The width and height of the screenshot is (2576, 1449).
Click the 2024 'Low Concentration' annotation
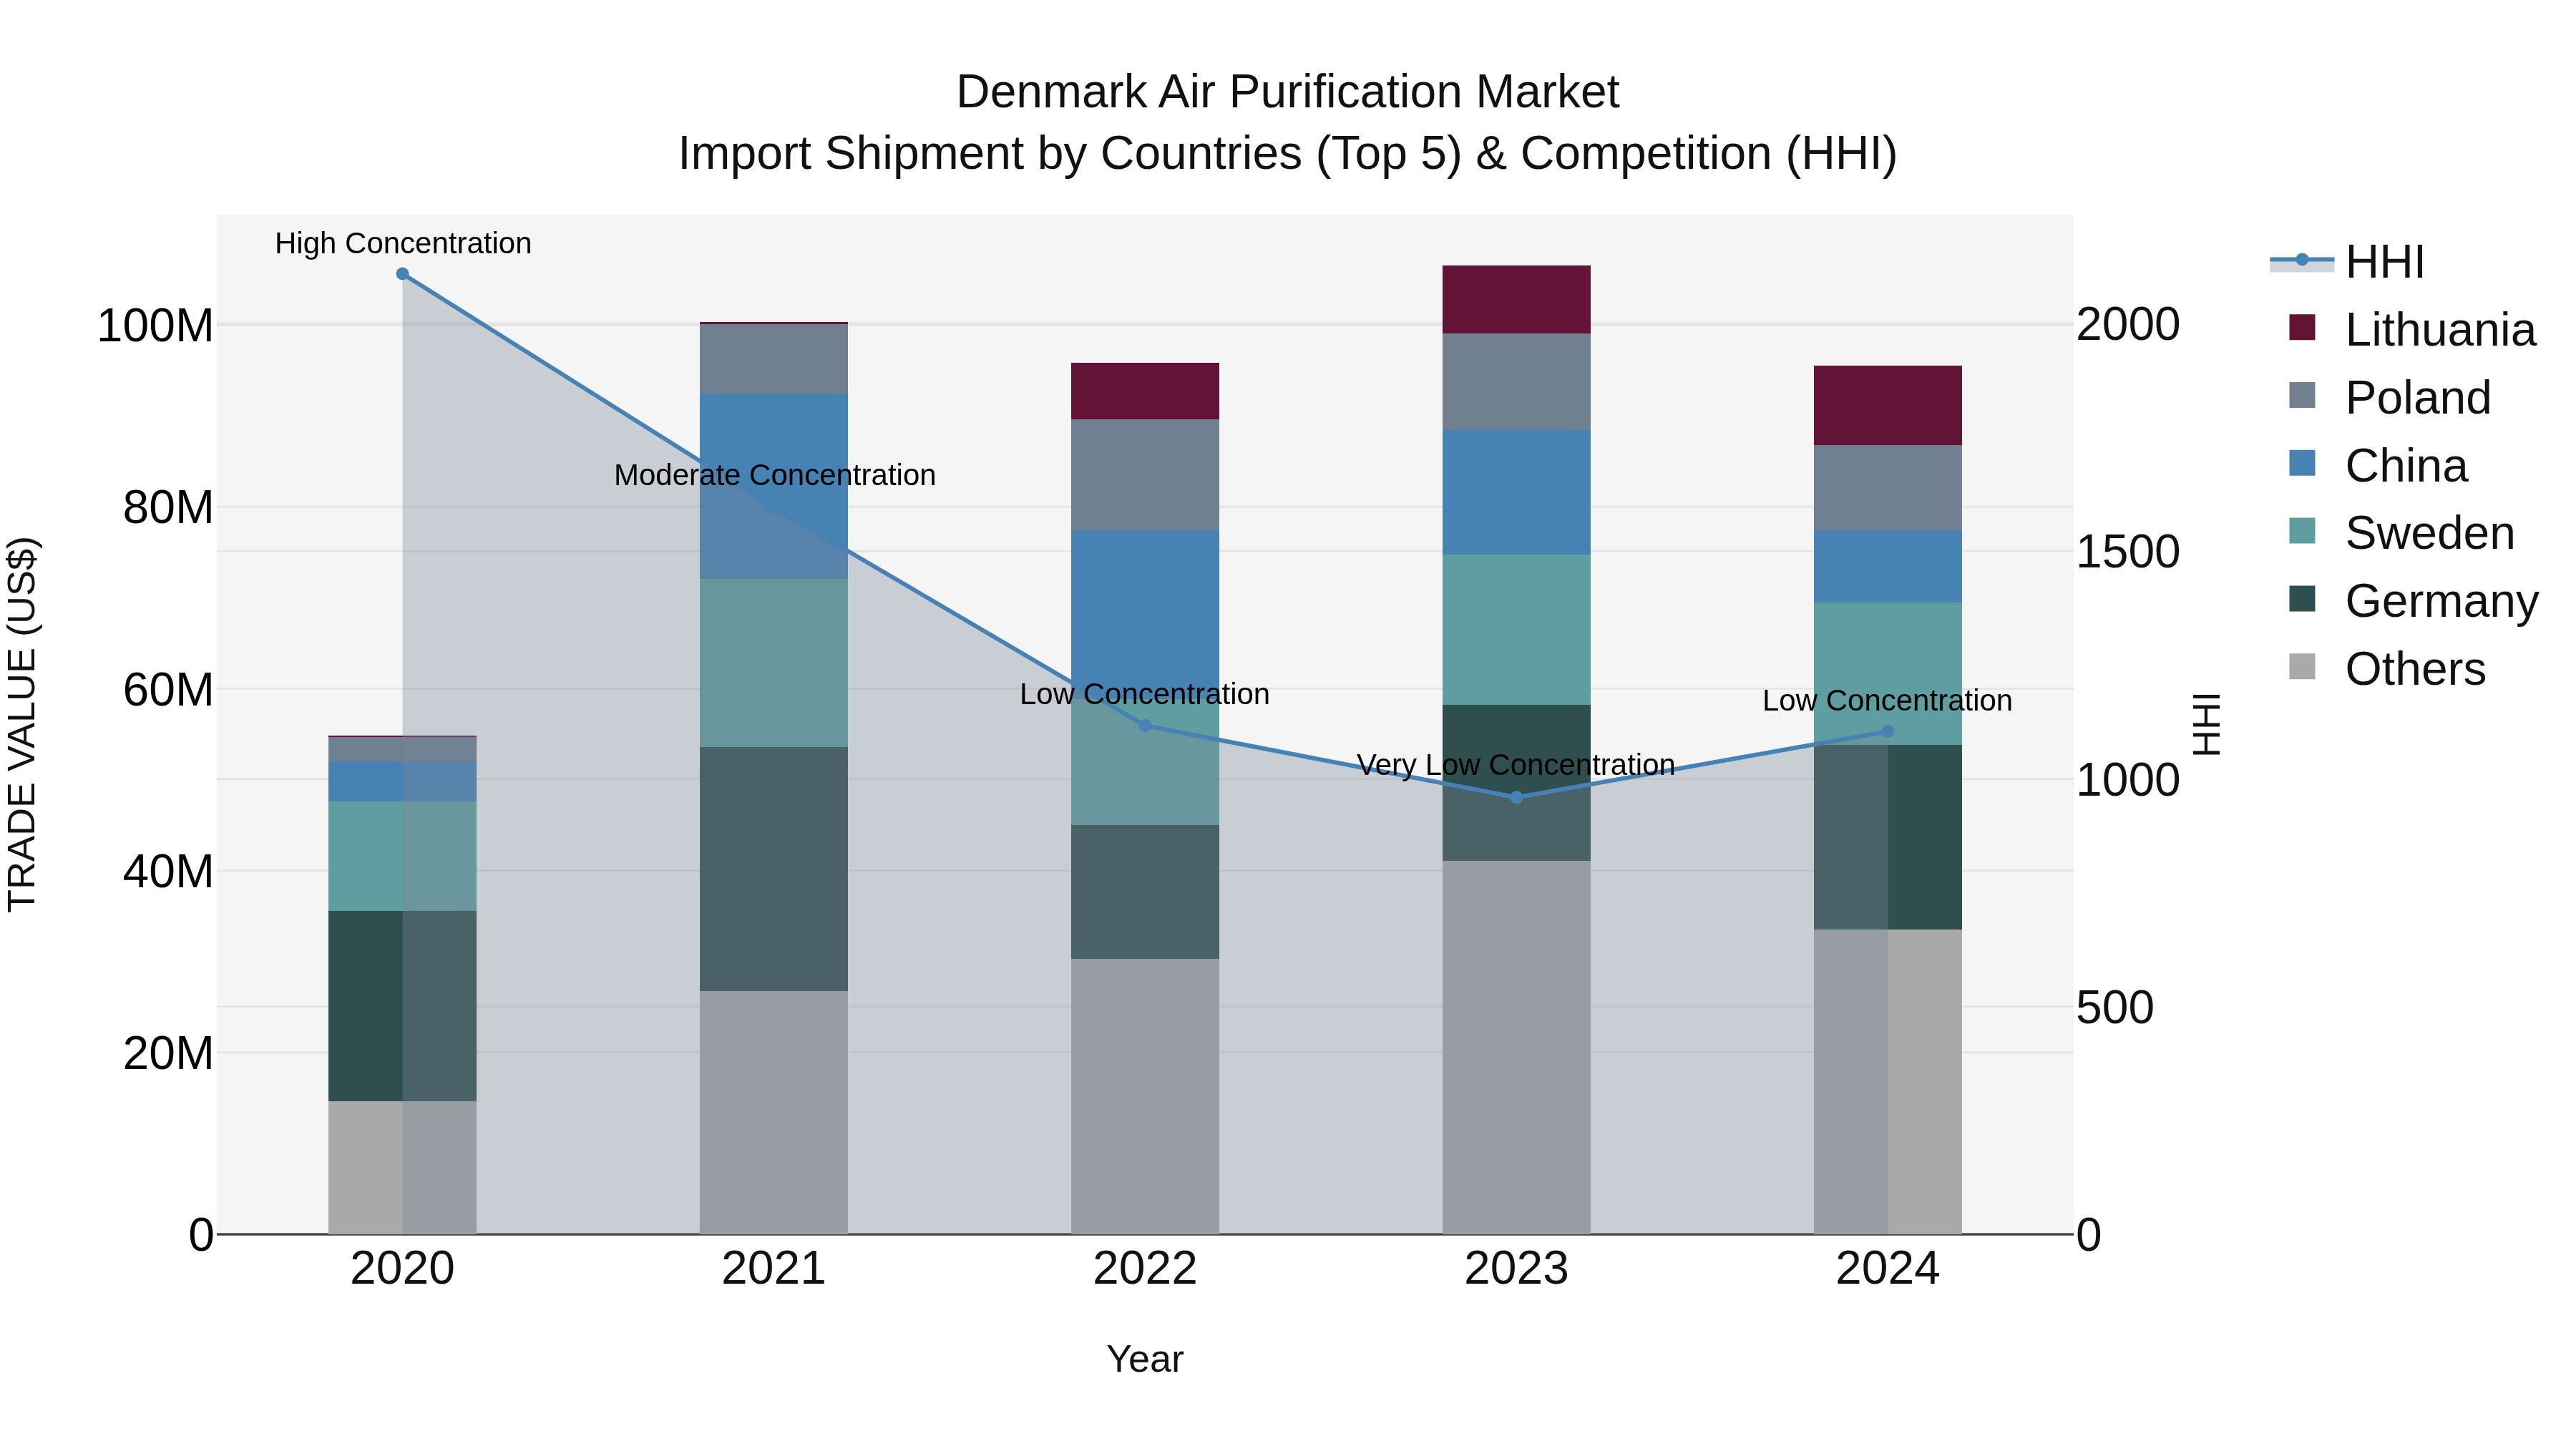tap(1888, 701)
